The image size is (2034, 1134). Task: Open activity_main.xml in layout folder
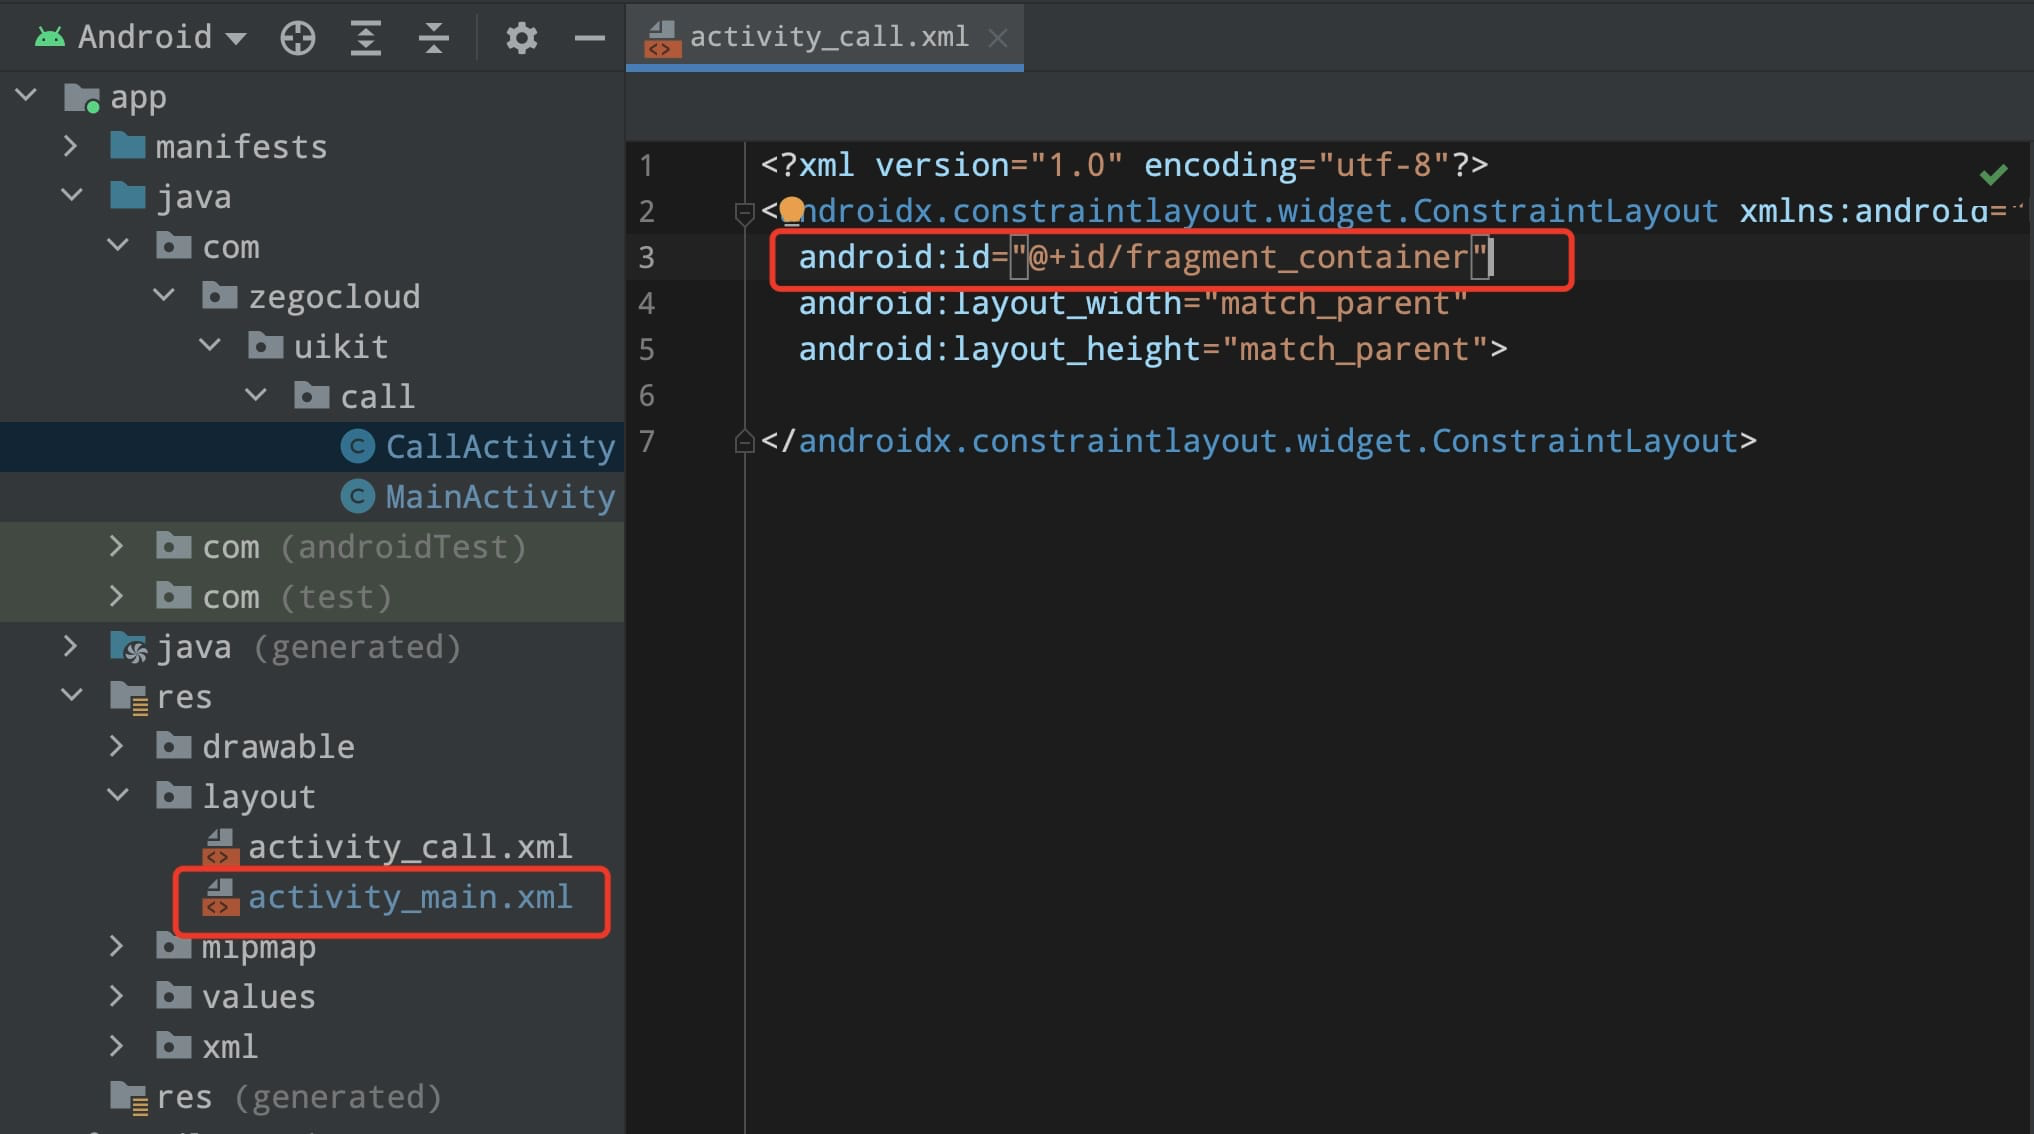409,897
